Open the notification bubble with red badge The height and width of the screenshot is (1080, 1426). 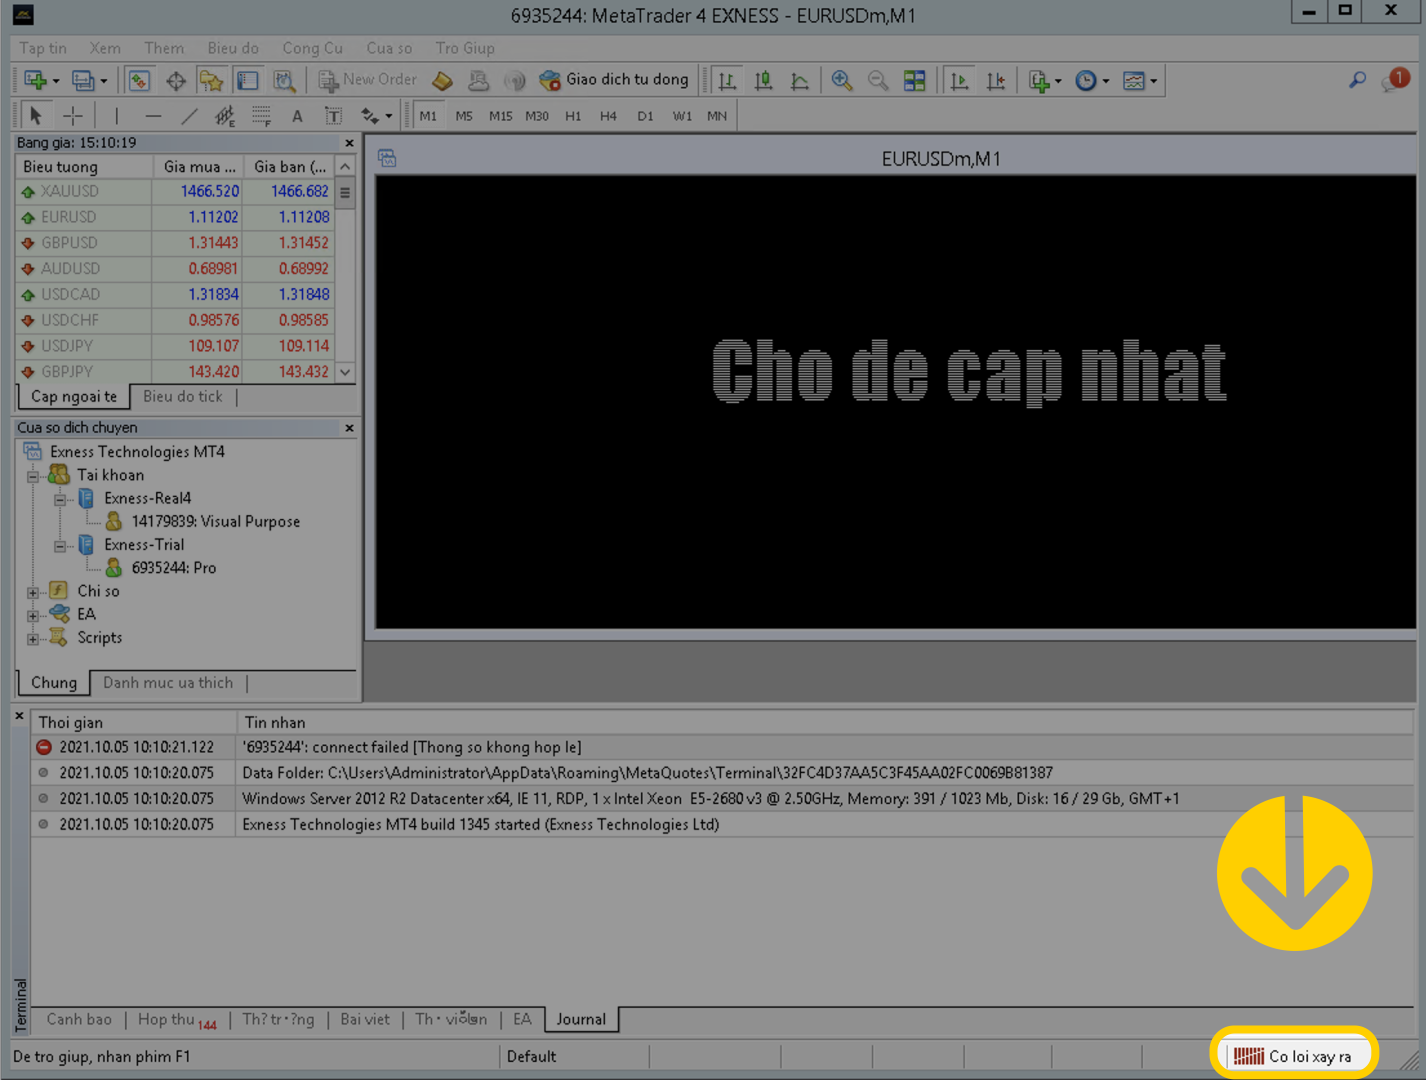[x=1395, y=80]
